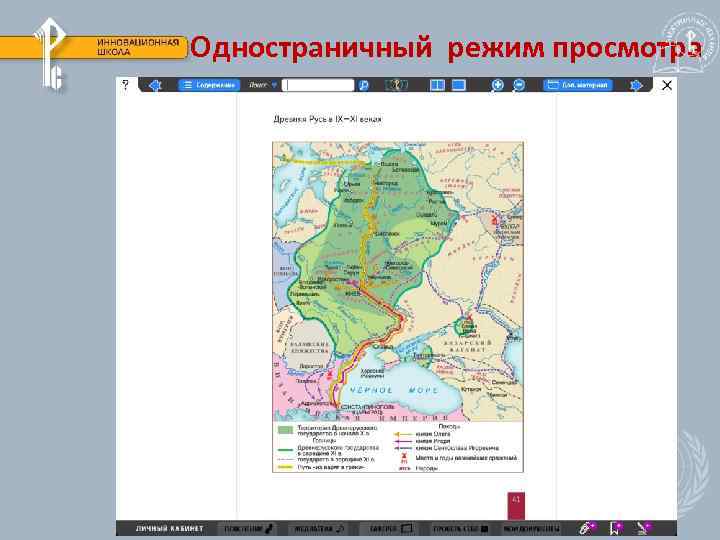Open the third bottom bar item with note icon
Screen dimensions: 720x540
pos(319,529)
